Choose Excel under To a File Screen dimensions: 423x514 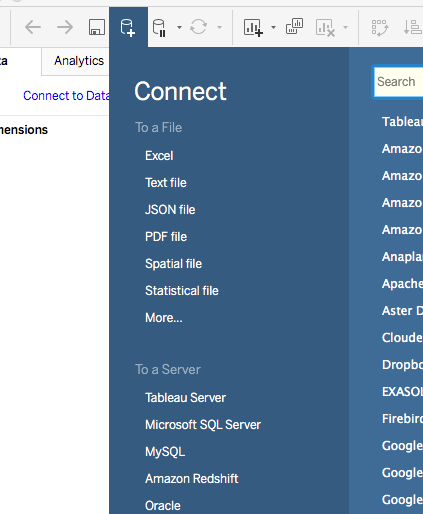[x=159, y=156]
